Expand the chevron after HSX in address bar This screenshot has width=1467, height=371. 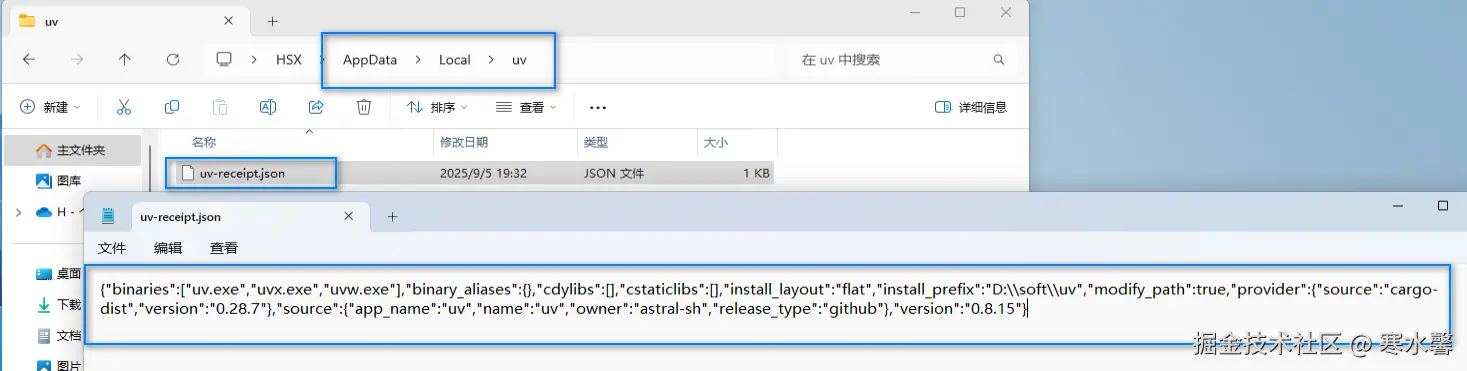tap(321, 60)
